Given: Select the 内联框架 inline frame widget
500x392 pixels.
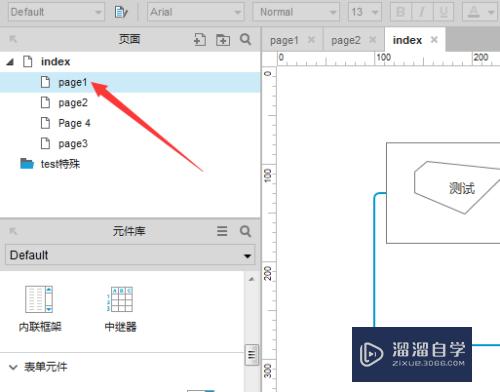Looking at the screenshot, I should [x=40, y=308].
